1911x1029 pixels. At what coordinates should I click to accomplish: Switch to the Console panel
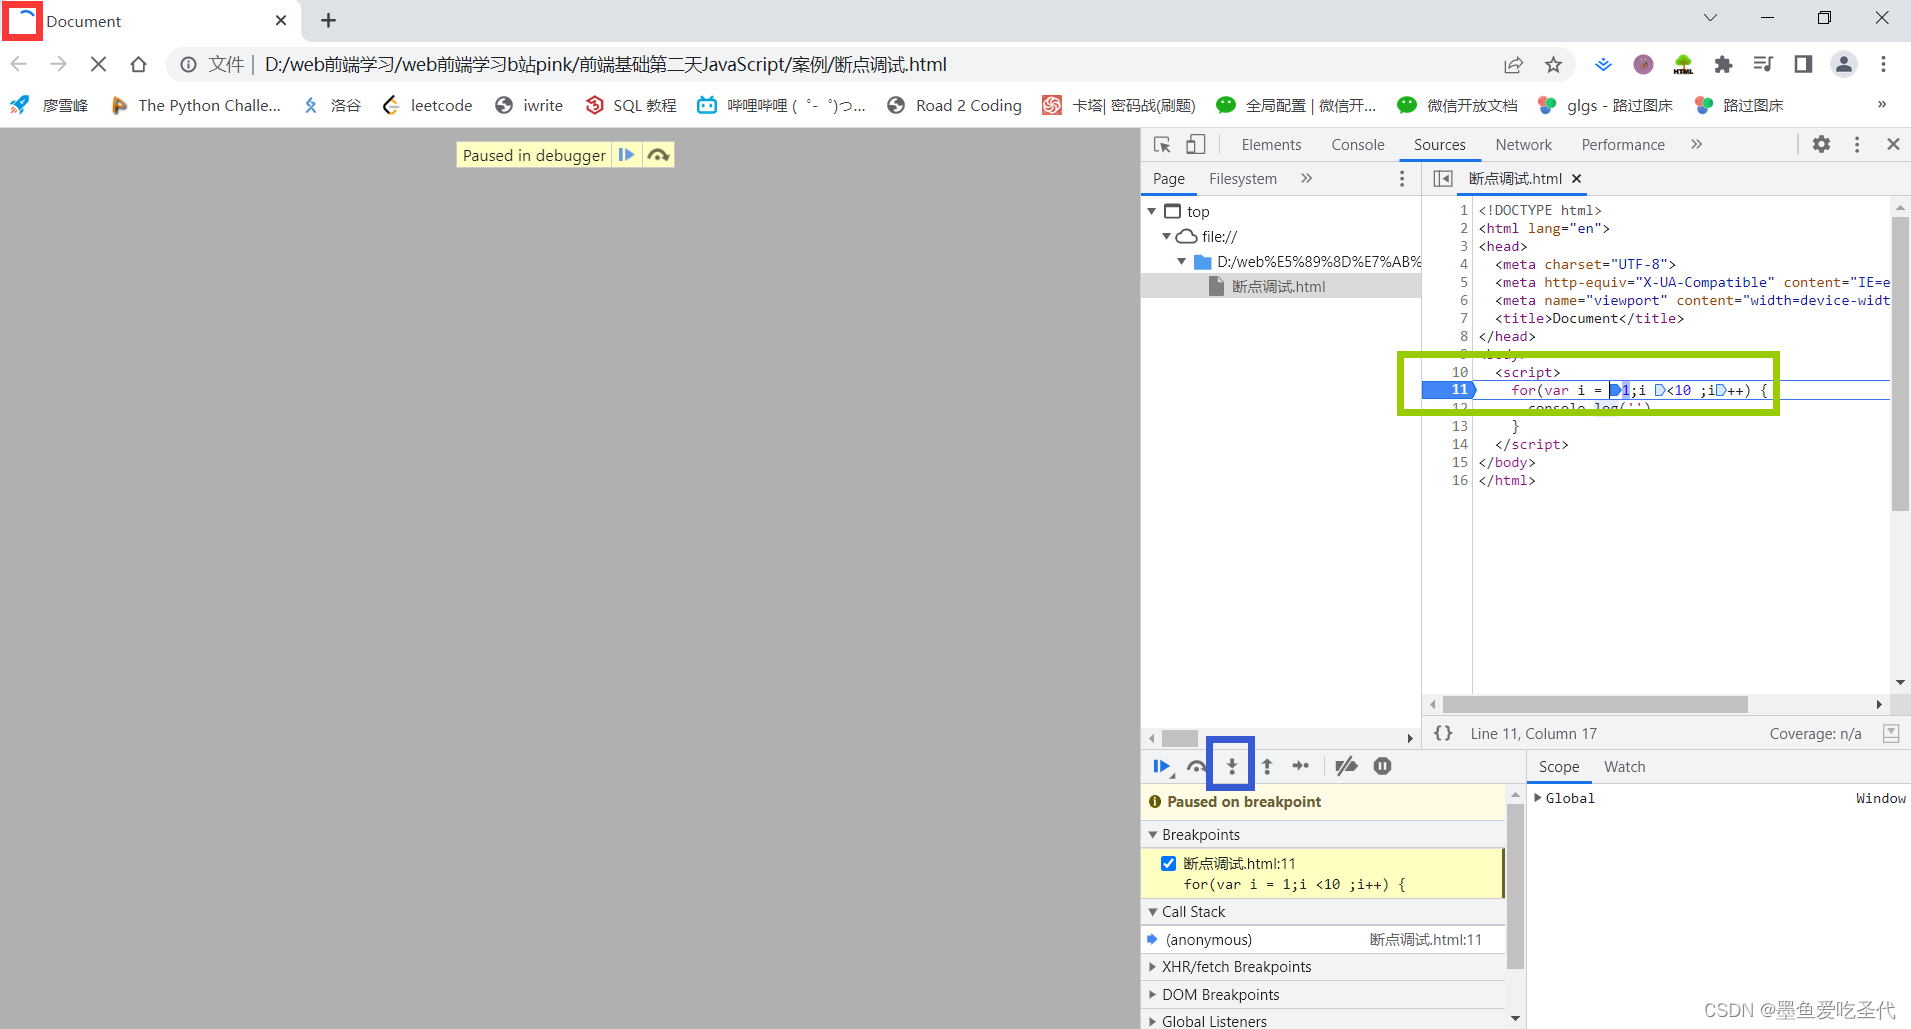1358,144
